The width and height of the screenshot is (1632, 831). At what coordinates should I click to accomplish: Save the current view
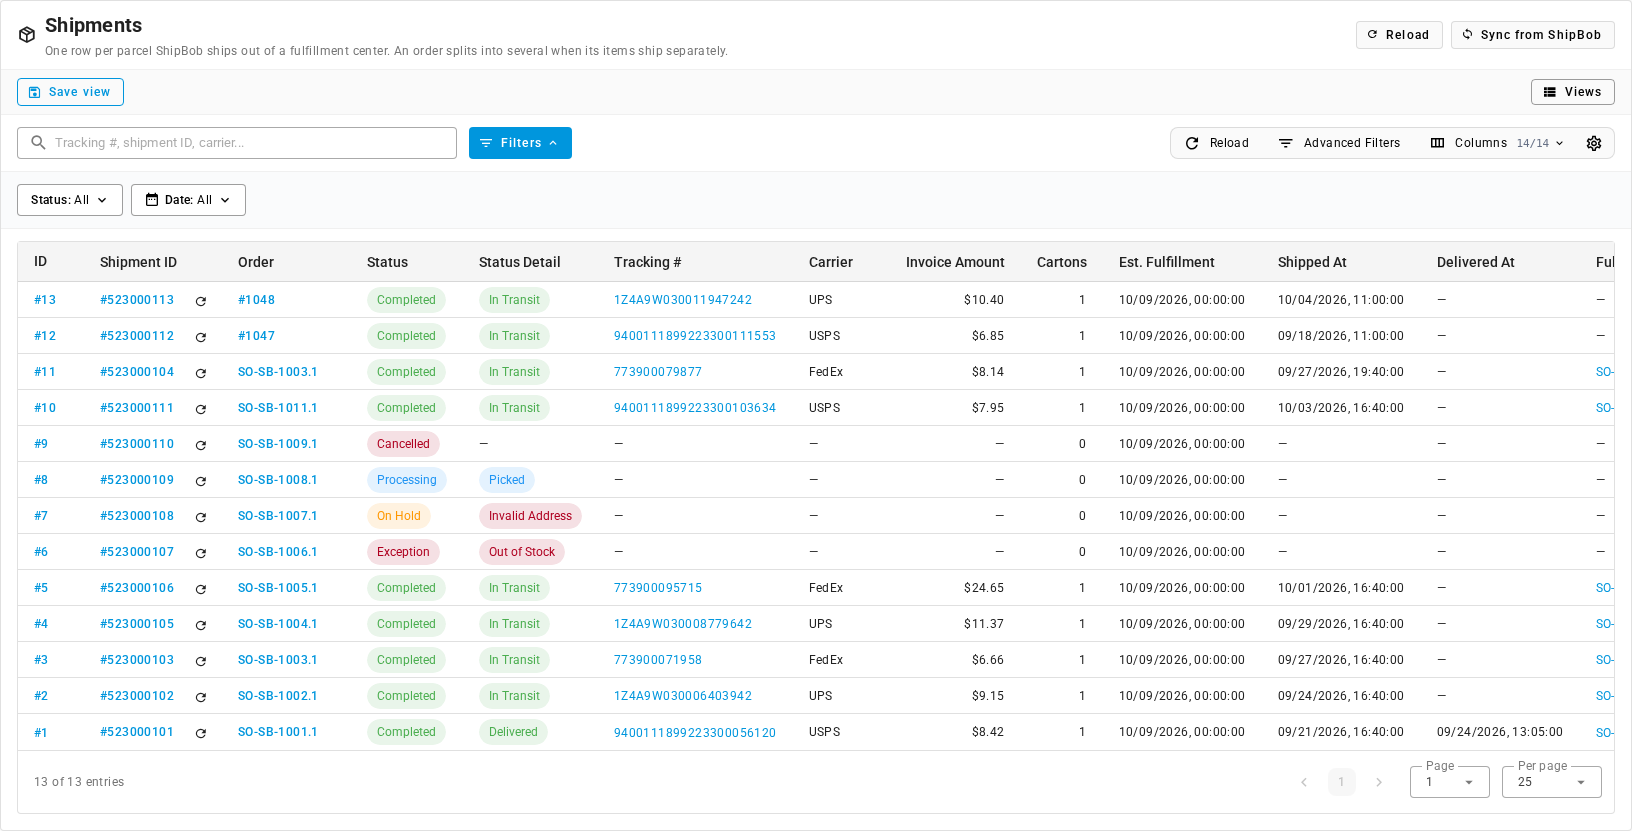70,92
